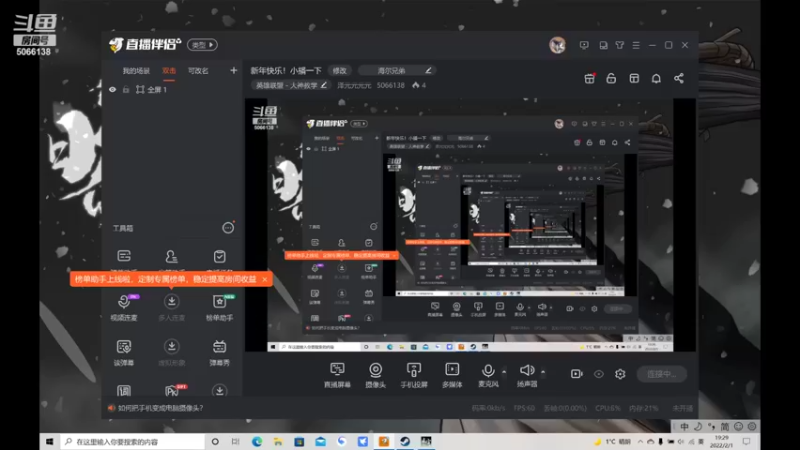Open the 弹幕秀 danmaku show tool

219,352
